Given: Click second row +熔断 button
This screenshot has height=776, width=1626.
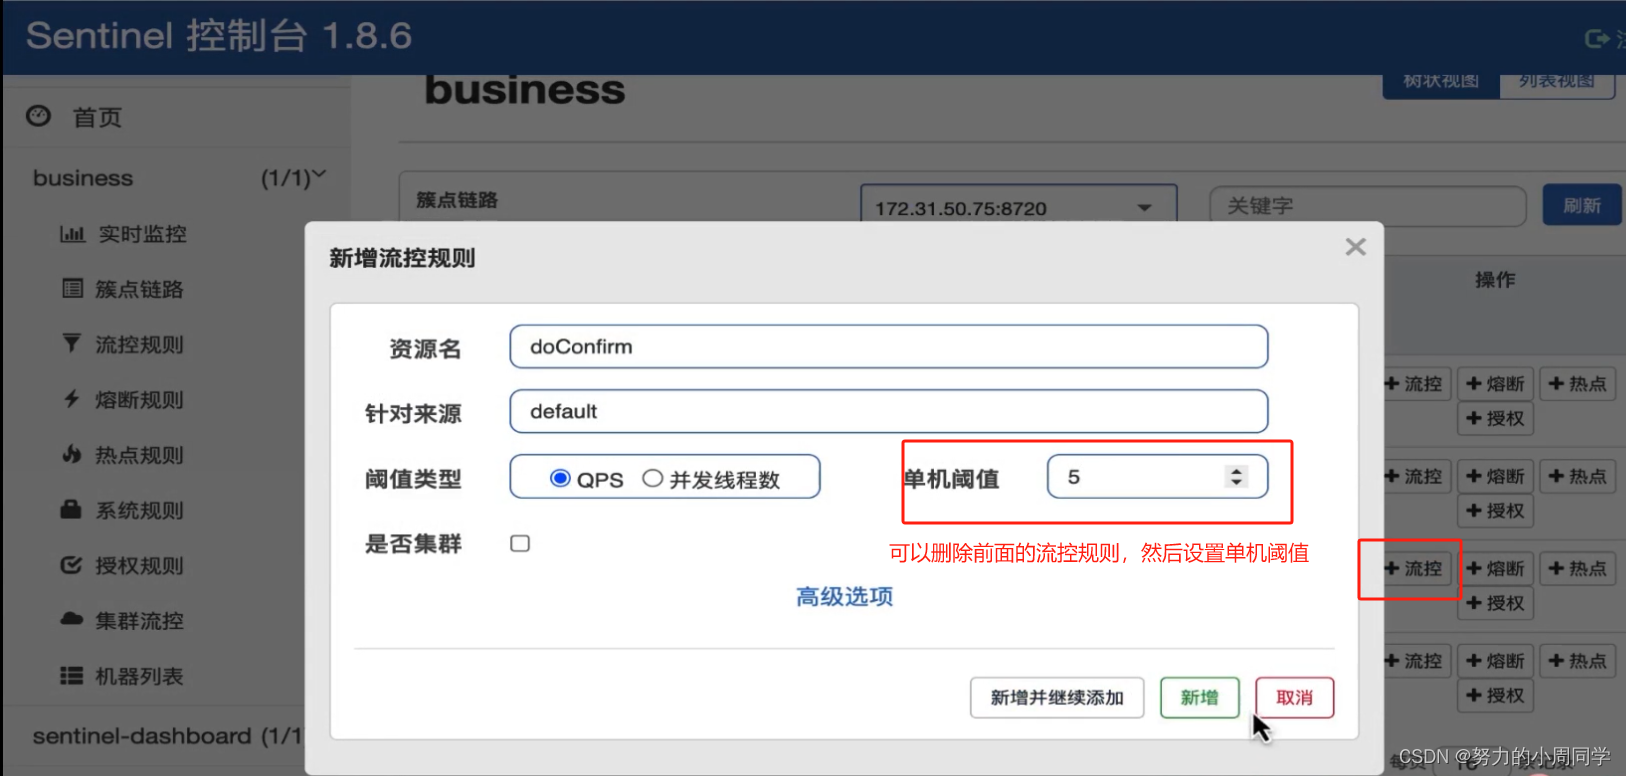Looking at the screenshot, I should click(1495, 476).
